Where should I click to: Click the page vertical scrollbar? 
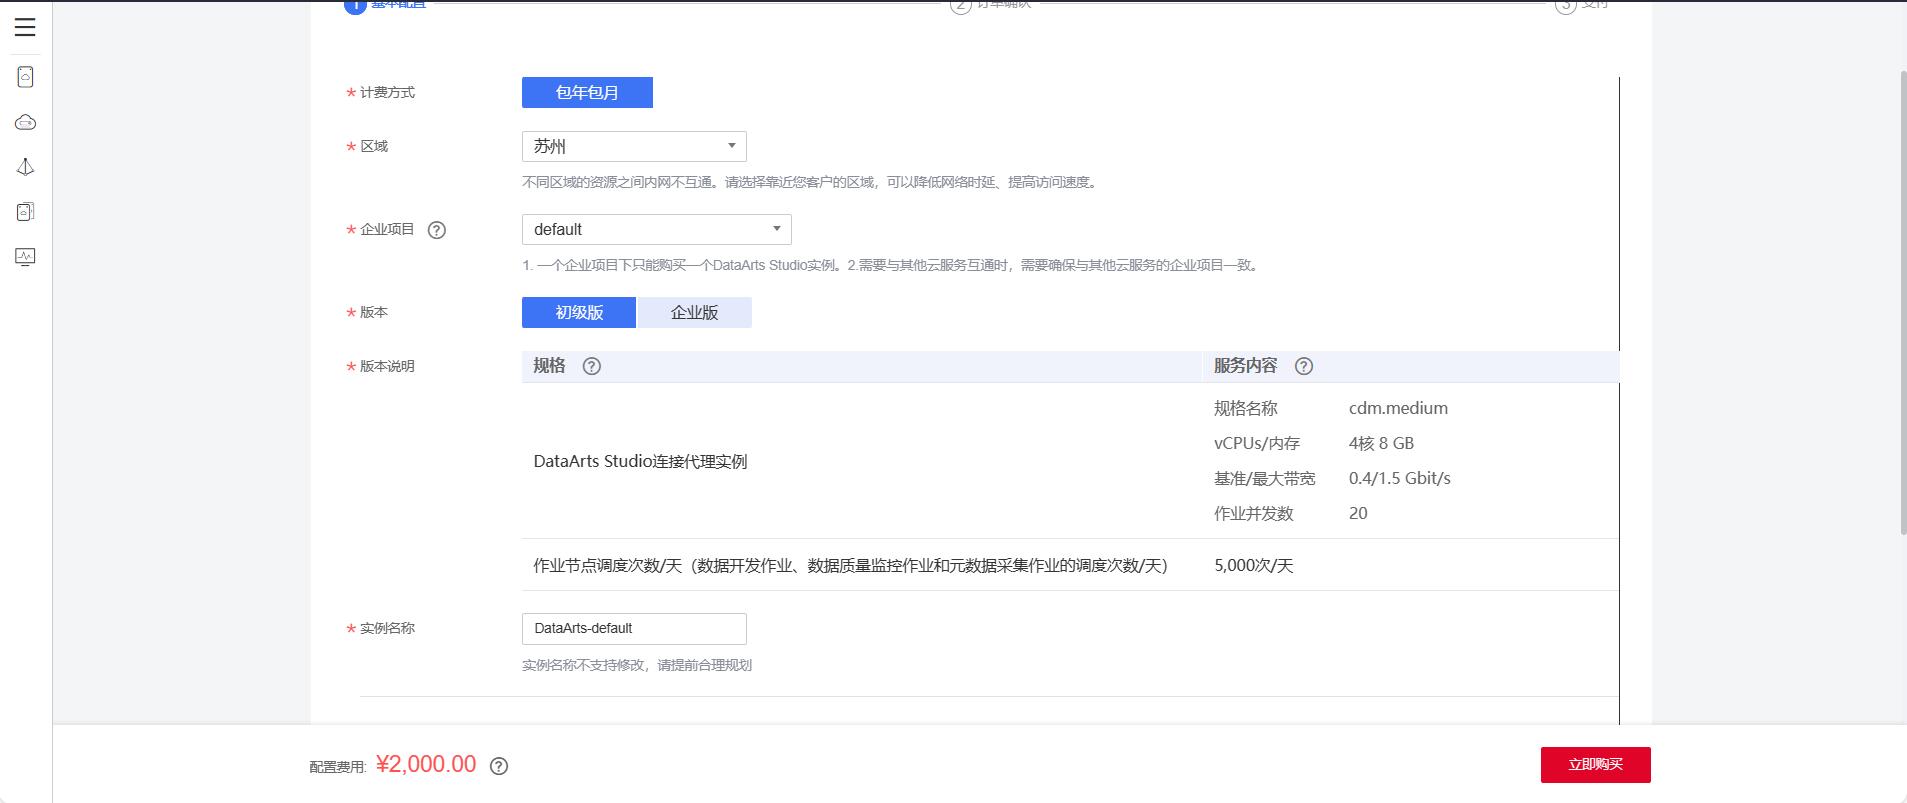pos(1902,300)
